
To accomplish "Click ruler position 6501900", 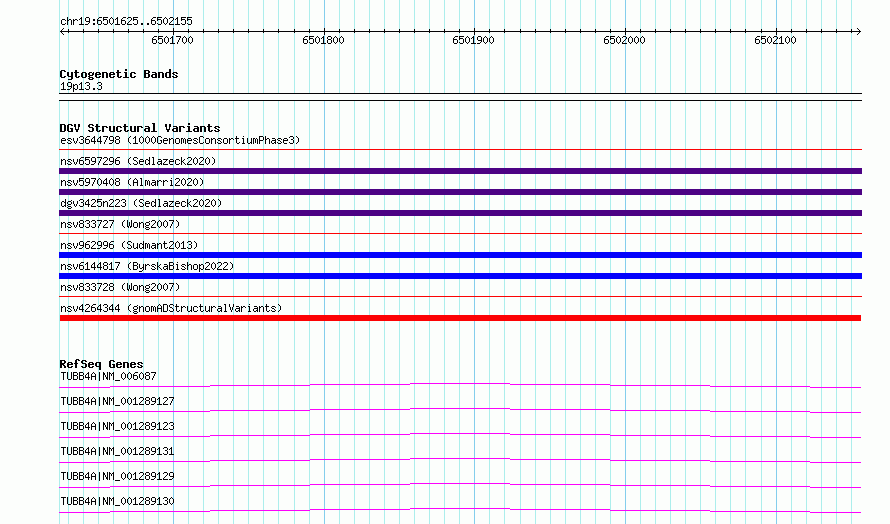I will (x=473, y=40).
